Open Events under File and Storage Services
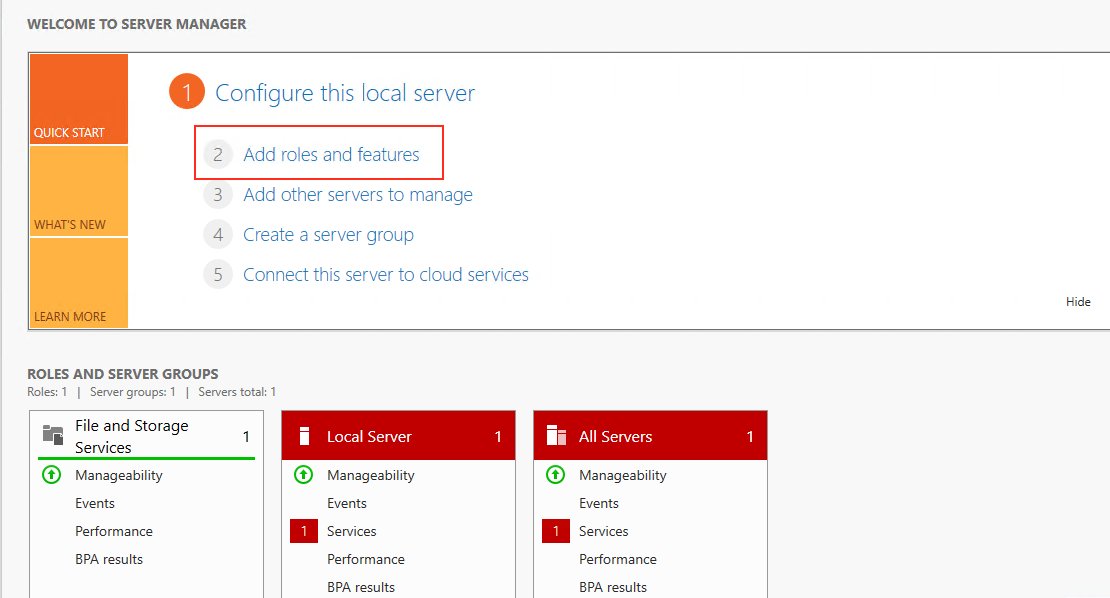Image resolution: width=1110 pixels, height=598 pixels. (x=95, y=503)
